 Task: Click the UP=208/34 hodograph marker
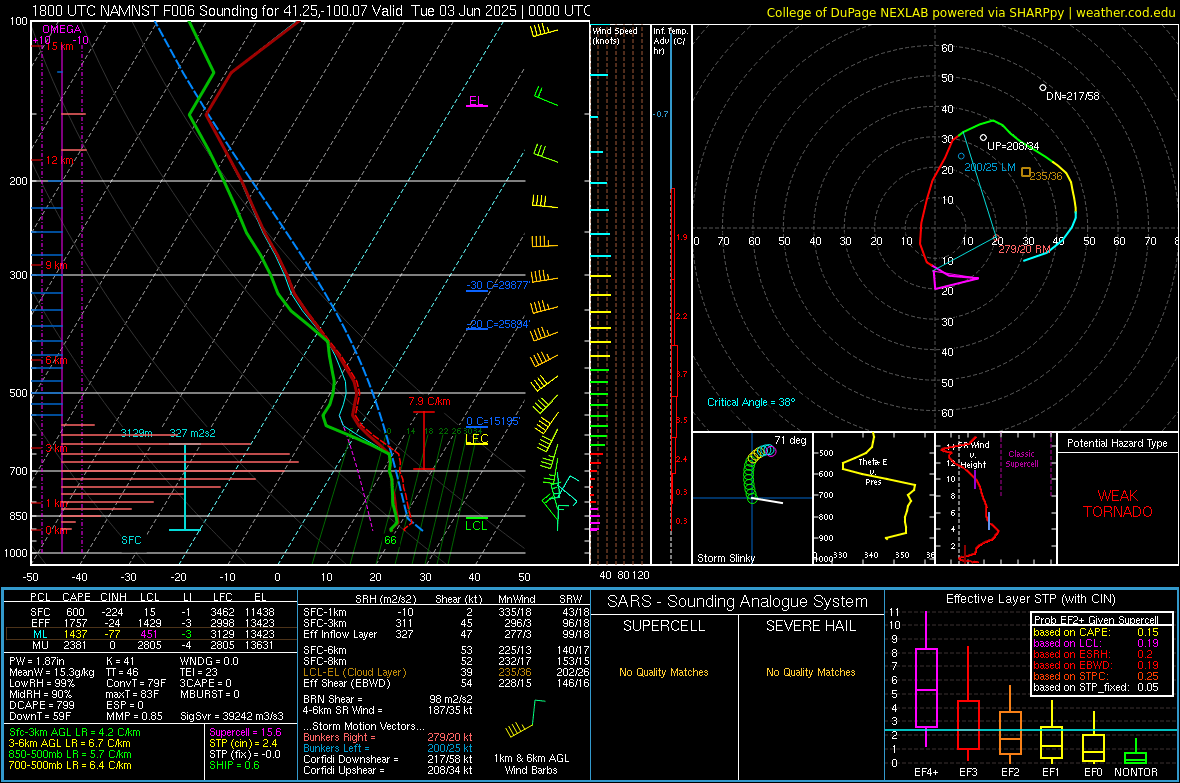pos(1013,146)
